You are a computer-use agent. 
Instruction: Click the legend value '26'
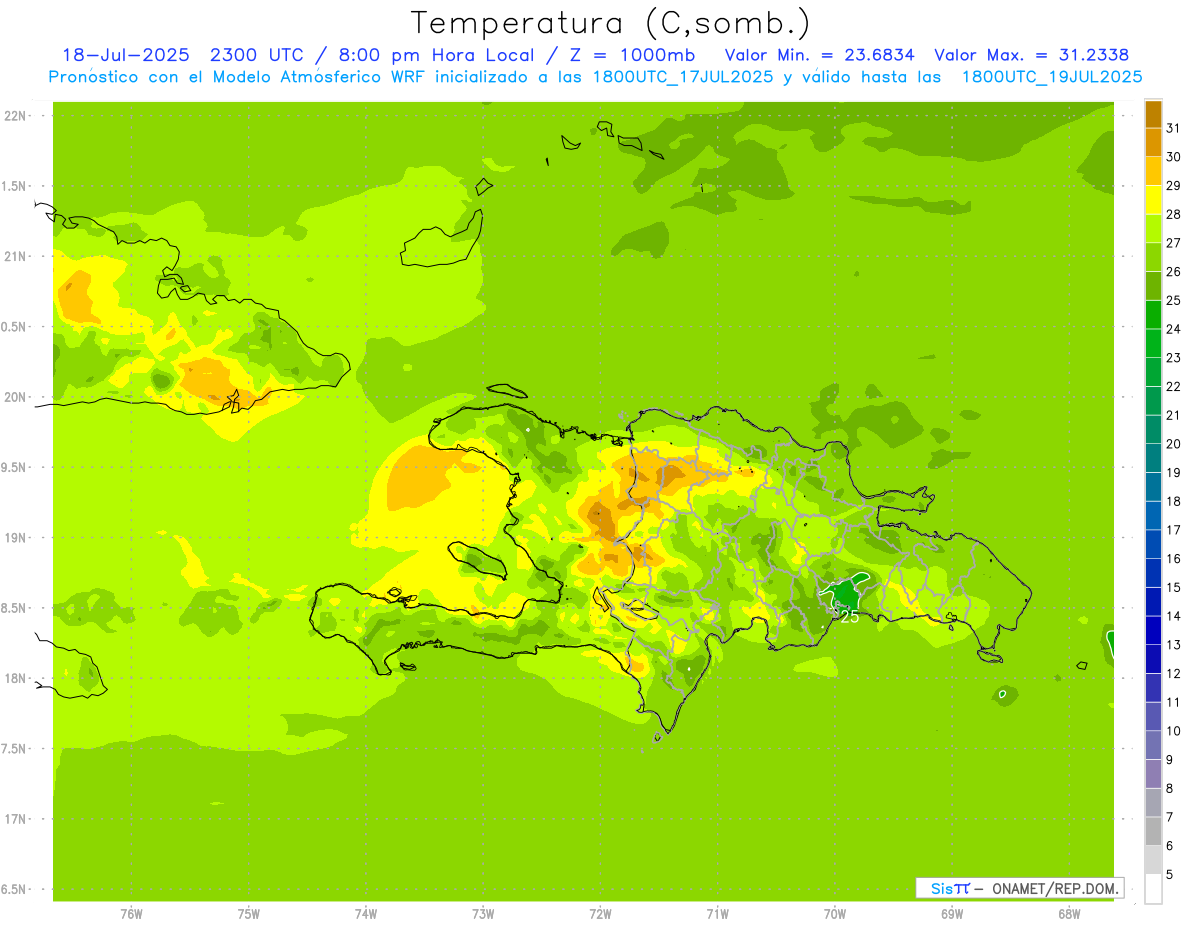(1174, 272)
